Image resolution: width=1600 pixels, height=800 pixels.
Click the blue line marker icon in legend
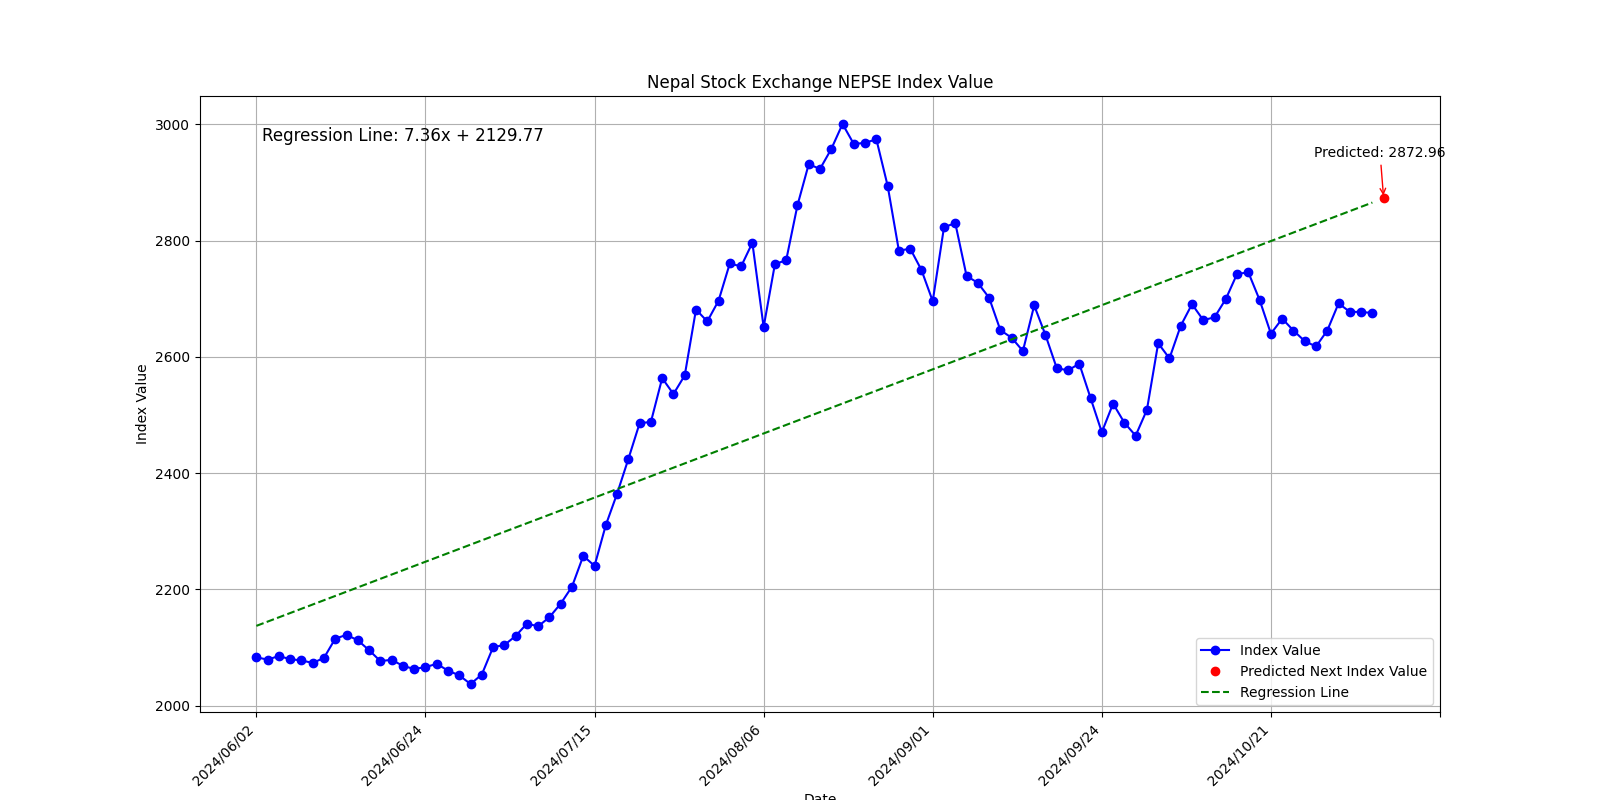tap(1215, 650)
